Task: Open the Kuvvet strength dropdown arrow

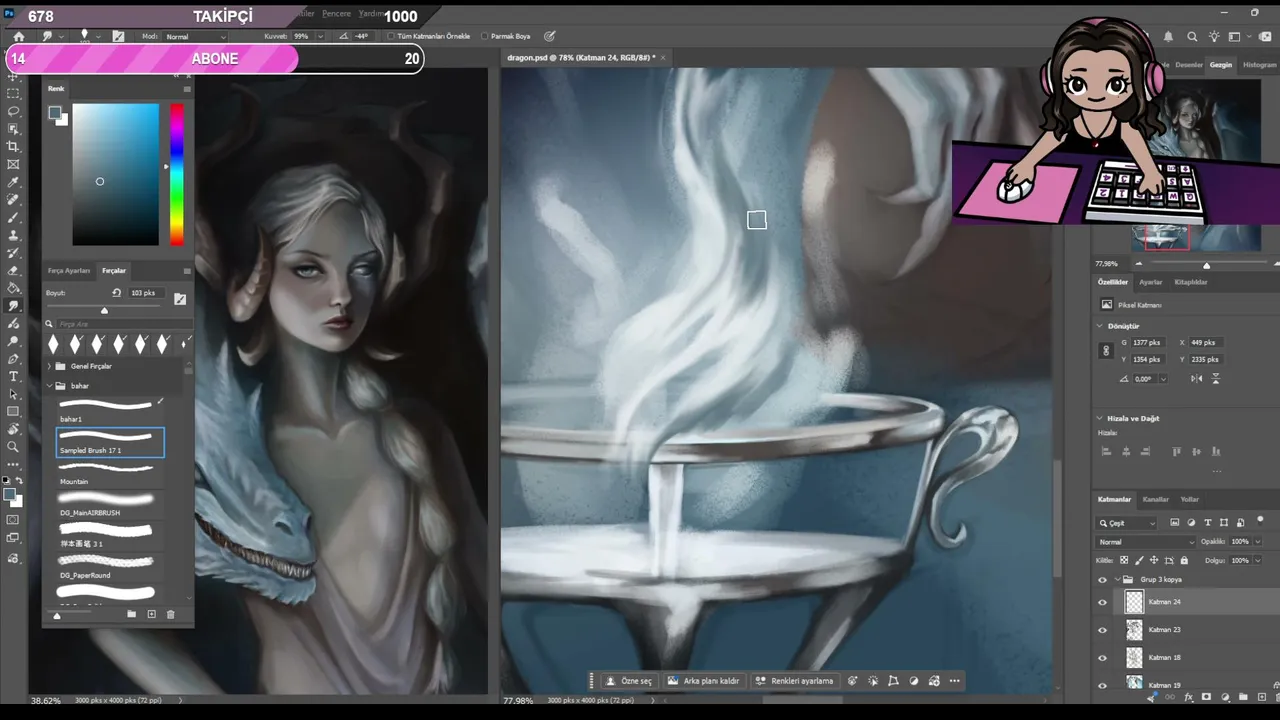Action: 318,36
